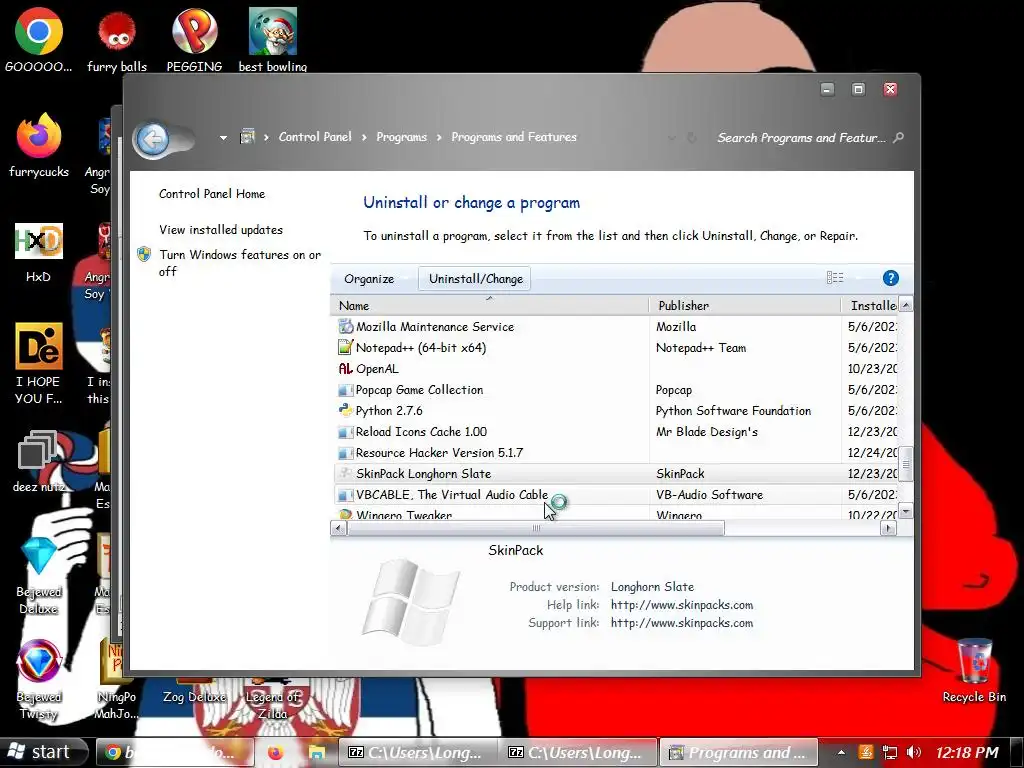This screenshot has width=1024, height=768.
Task: Expand chevron after Programs breadcrumb
Action: (x=439, y=137)
